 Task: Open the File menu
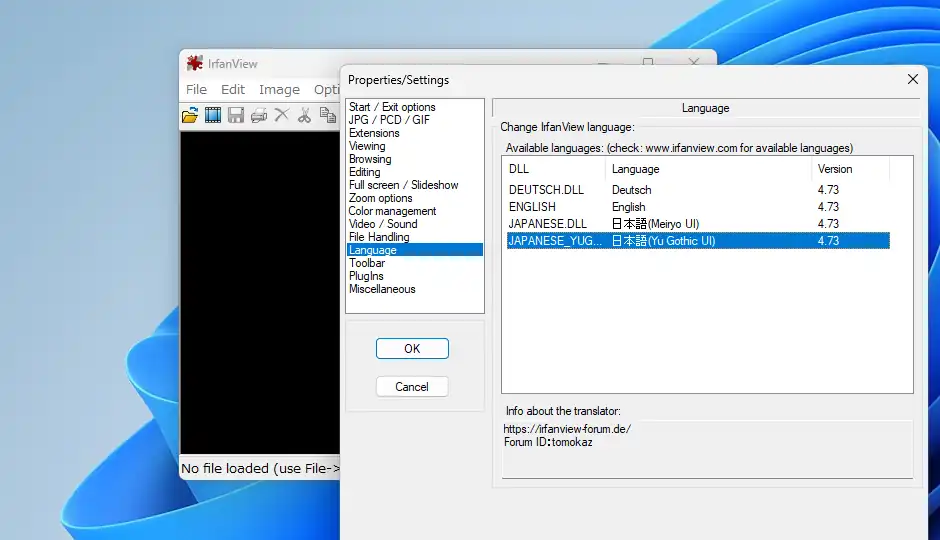tap(196, 89)
